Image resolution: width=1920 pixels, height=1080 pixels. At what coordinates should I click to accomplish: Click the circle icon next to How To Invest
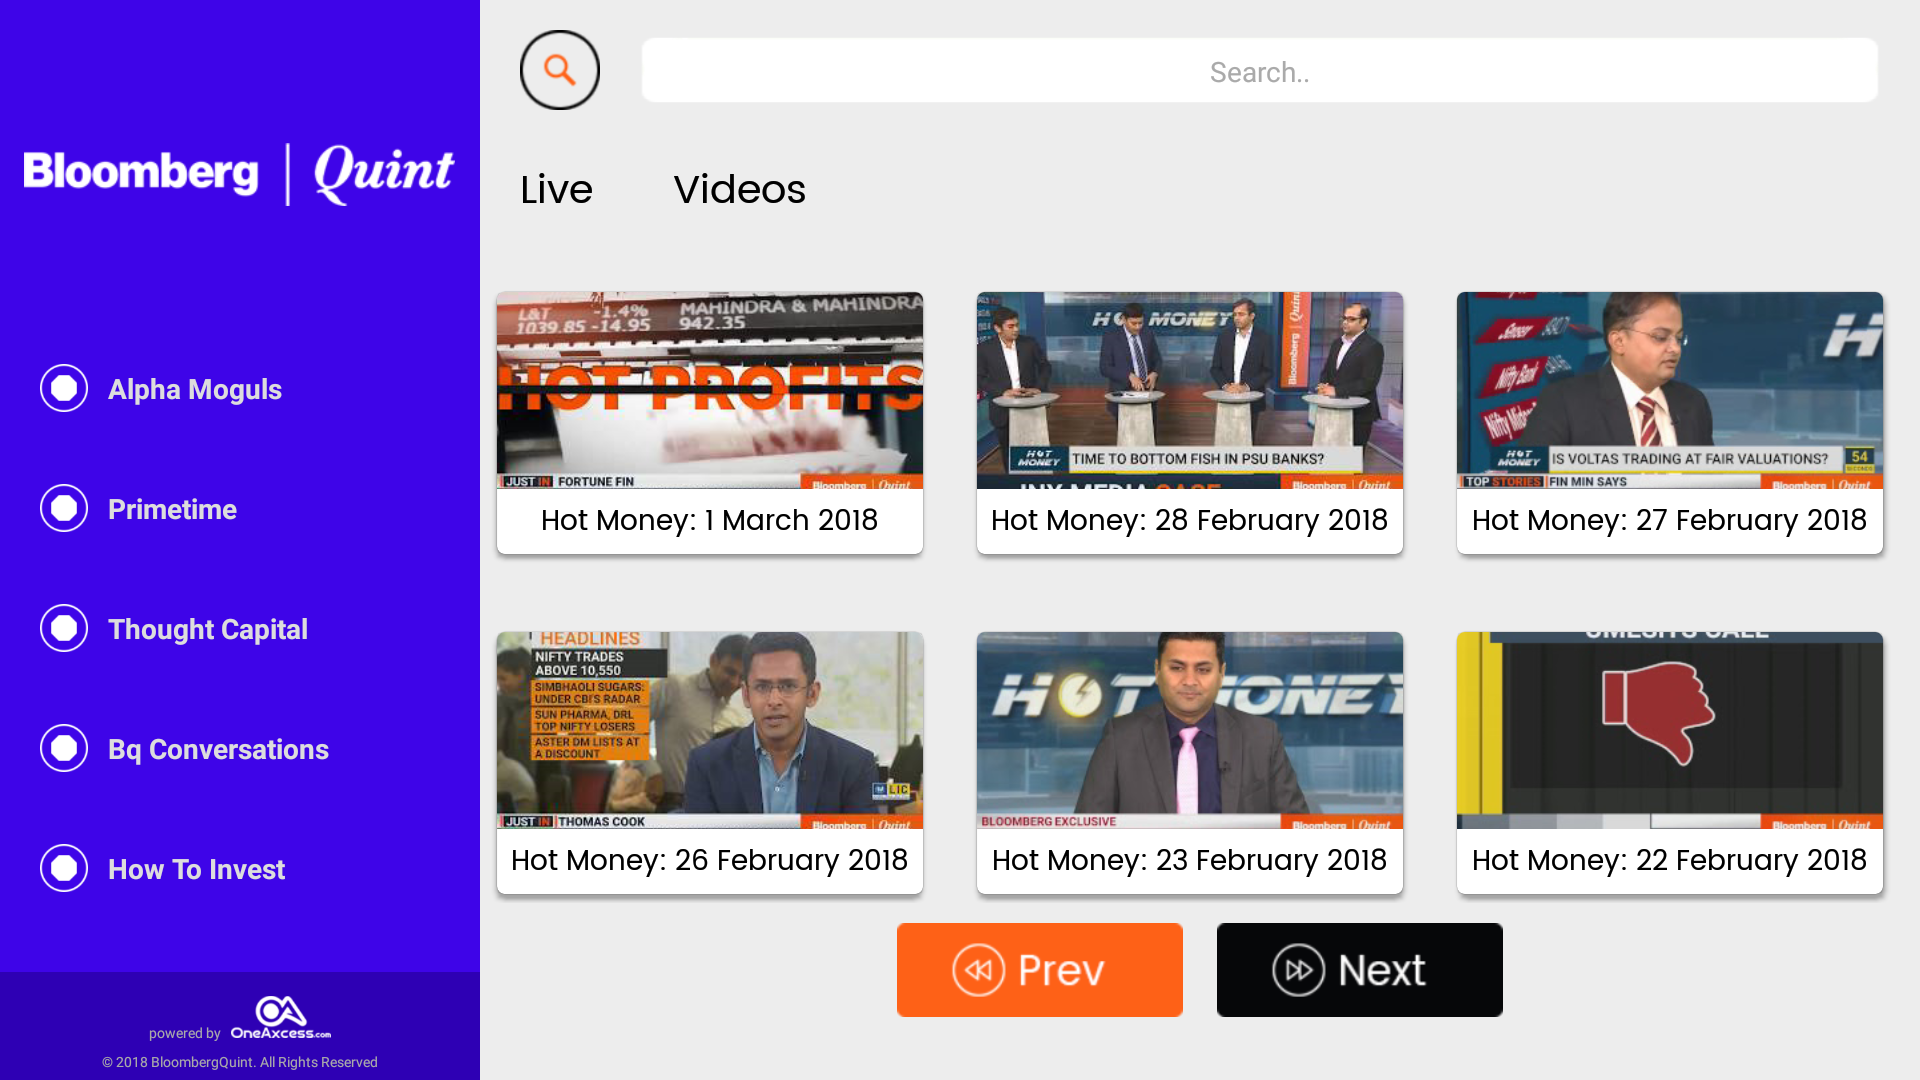click(63, 868)
